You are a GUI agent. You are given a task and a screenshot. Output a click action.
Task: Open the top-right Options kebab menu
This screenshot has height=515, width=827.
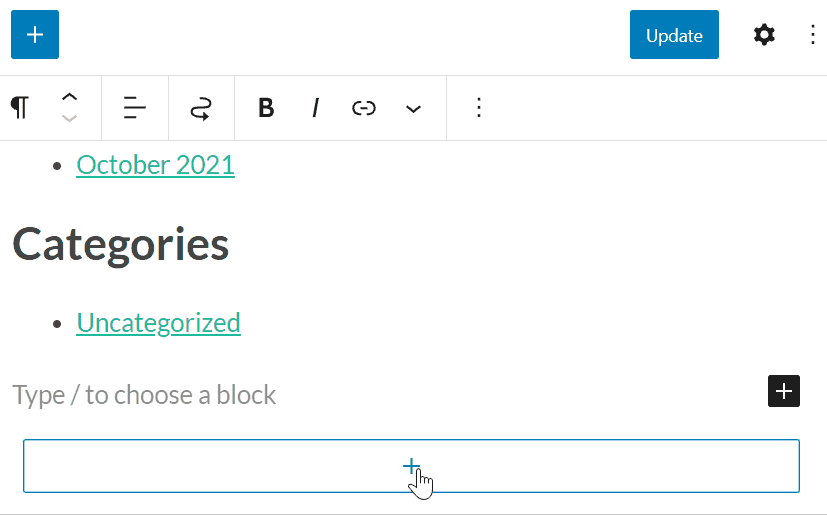(x=812, y=35)
